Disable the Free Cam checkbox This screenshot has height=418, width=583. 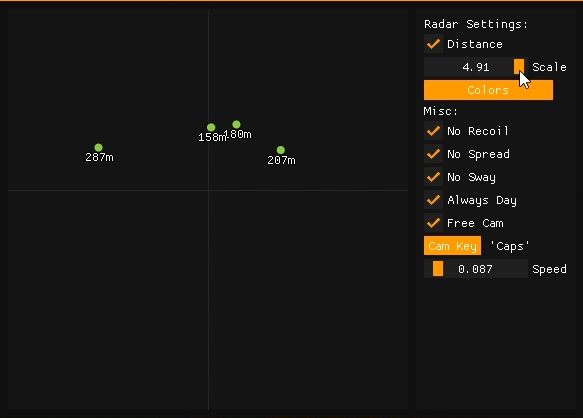point(434,223)
